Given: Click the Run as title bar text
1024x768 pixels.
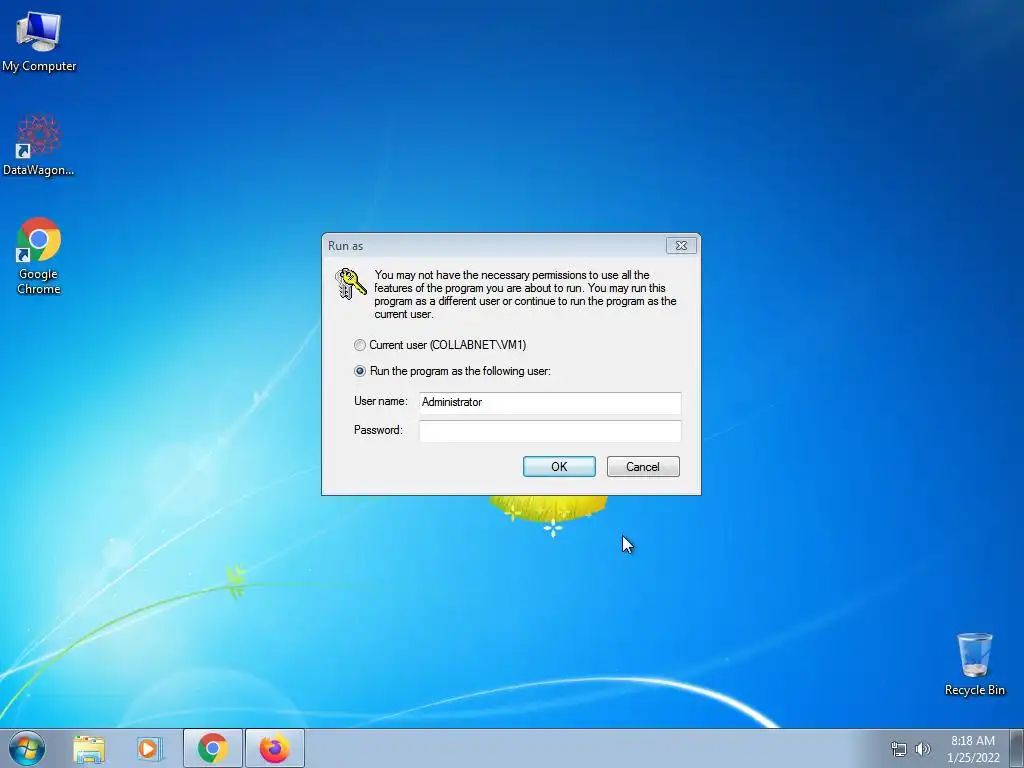Looking at the screenshot, I should 345,246.
